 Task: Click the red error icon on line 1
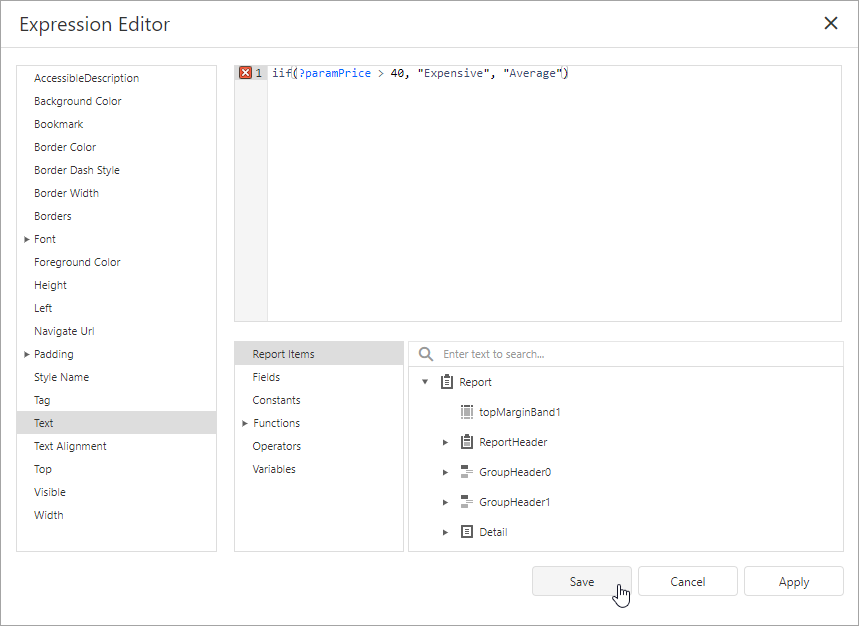(245, 72)
